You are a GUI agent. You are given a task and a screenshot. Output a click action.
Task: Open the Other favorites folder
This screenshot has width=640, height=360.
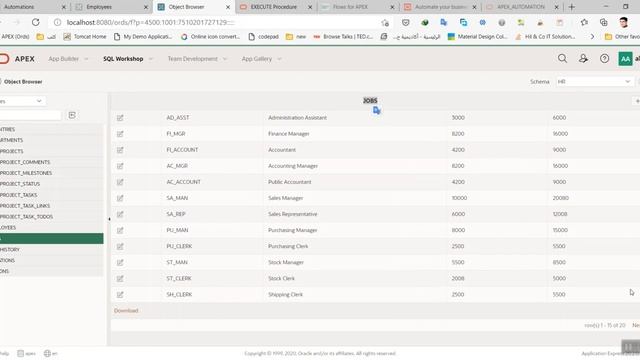pos(622,37)
